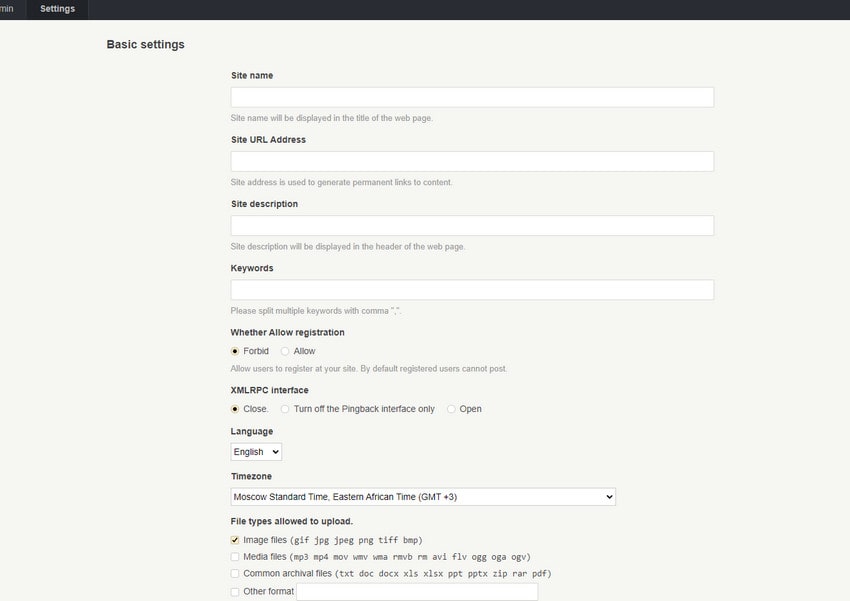Click the Language dropdown chevron
This screenshot has height=601, width=850.
[275, 452]
